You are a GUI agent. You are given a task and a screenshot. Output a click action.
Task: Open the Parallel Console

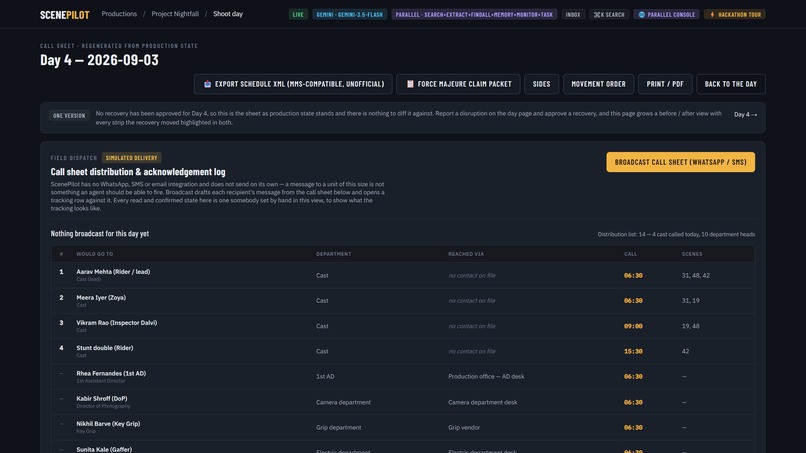(666, 14)
